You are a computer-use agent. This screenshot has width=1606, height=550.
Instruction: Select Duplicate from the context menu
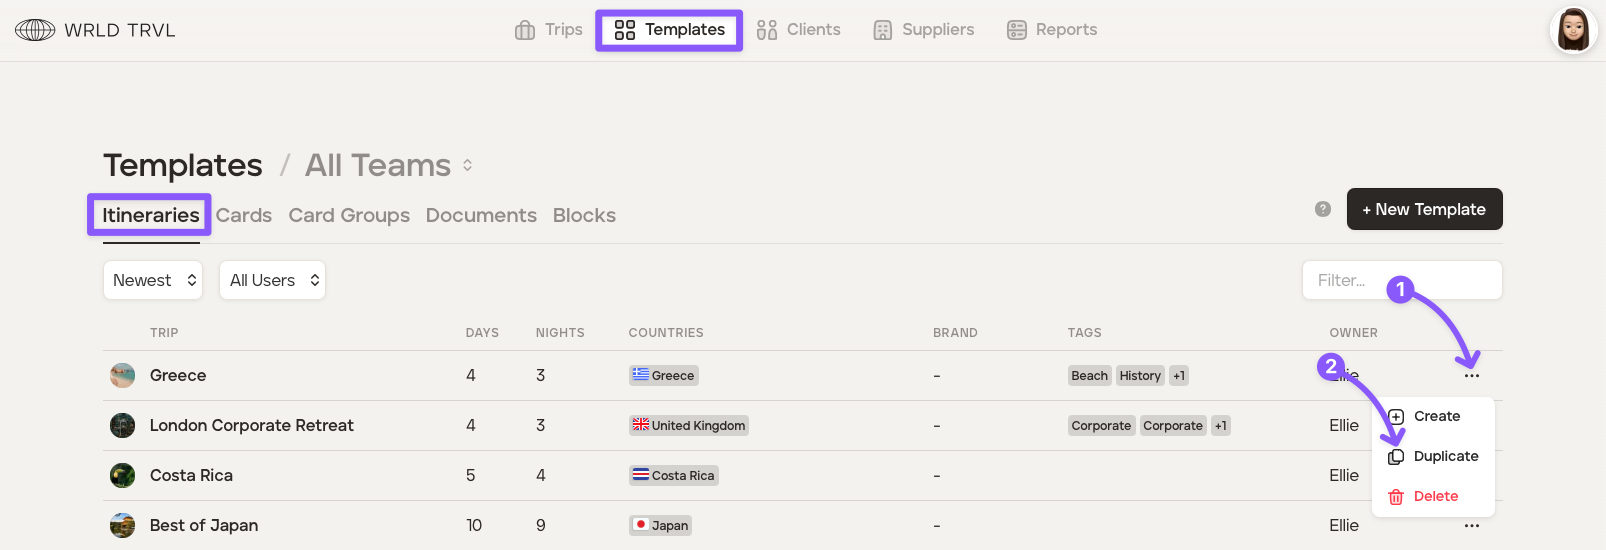(x=1444, y=456)
